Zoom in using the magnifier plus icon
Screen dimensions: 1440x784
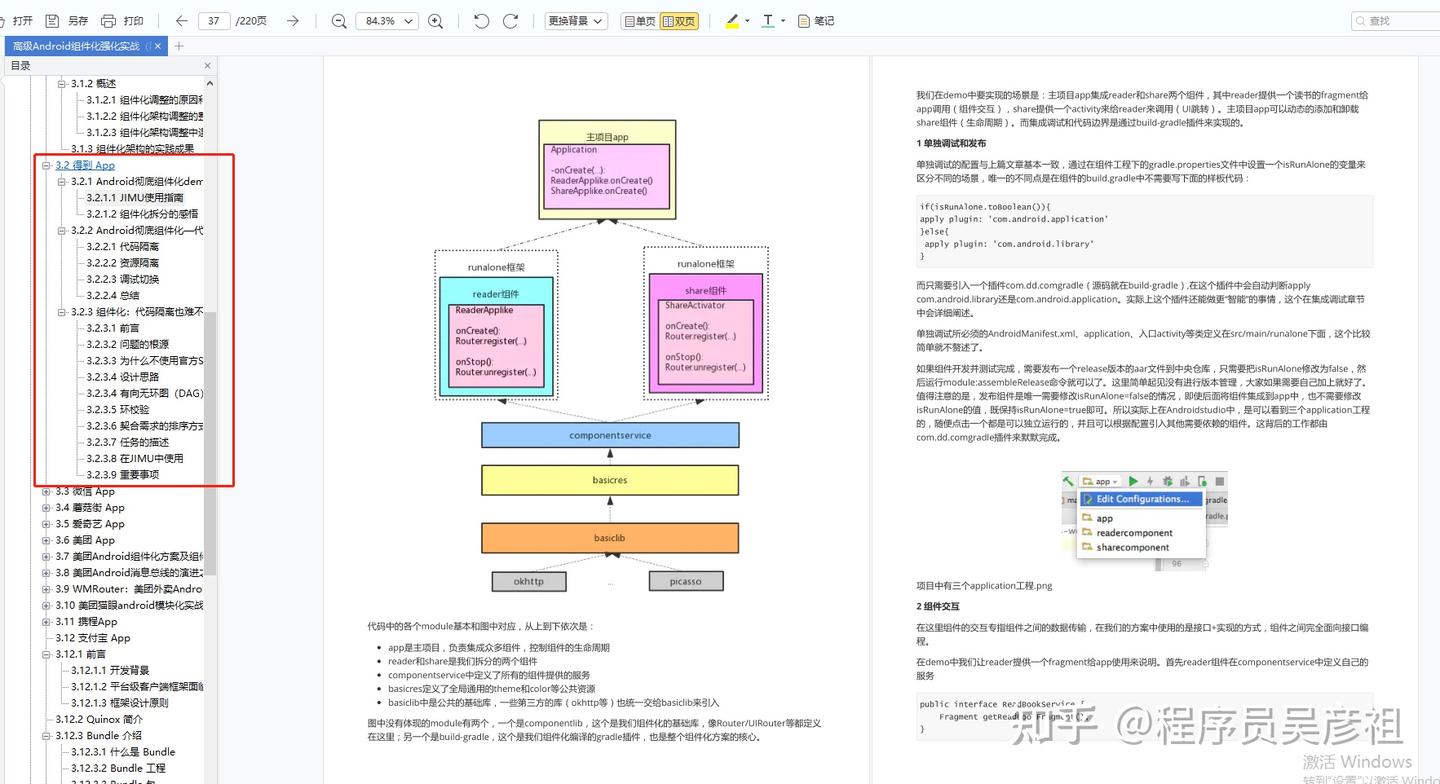(x=435, y=19)
